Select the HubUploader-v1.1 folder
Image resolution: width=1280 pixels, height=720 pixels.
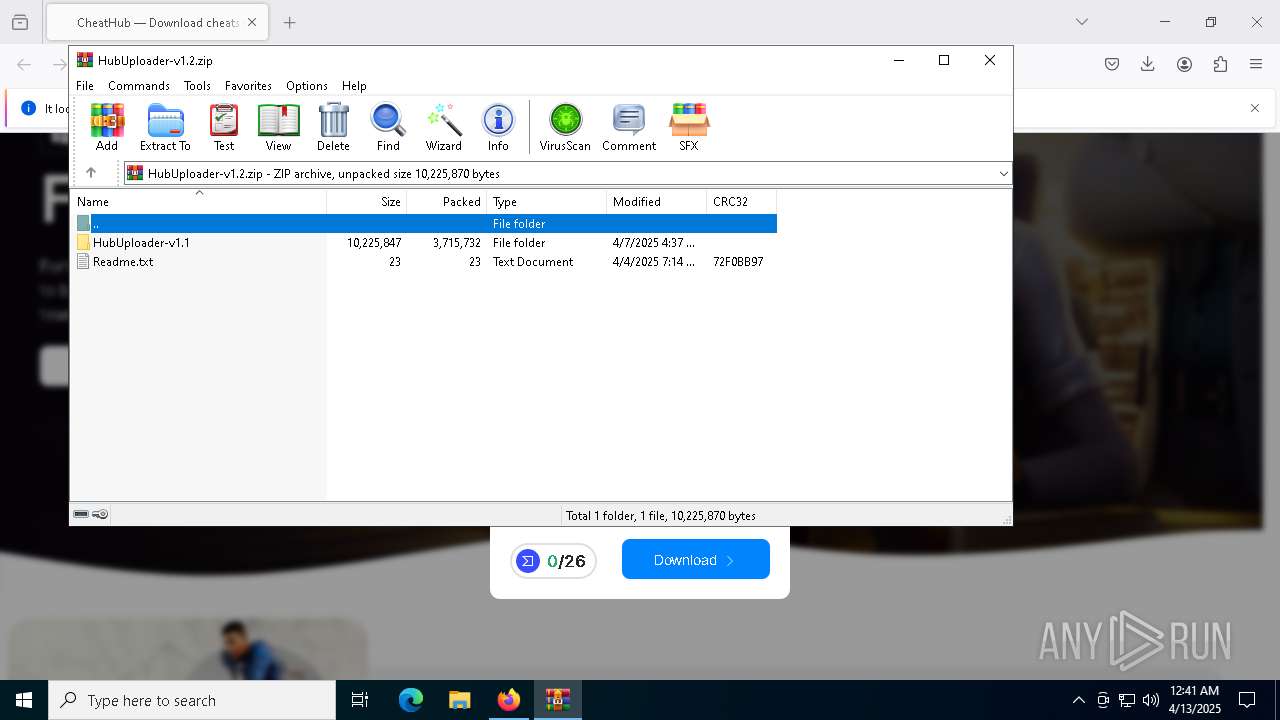[141, 242]
